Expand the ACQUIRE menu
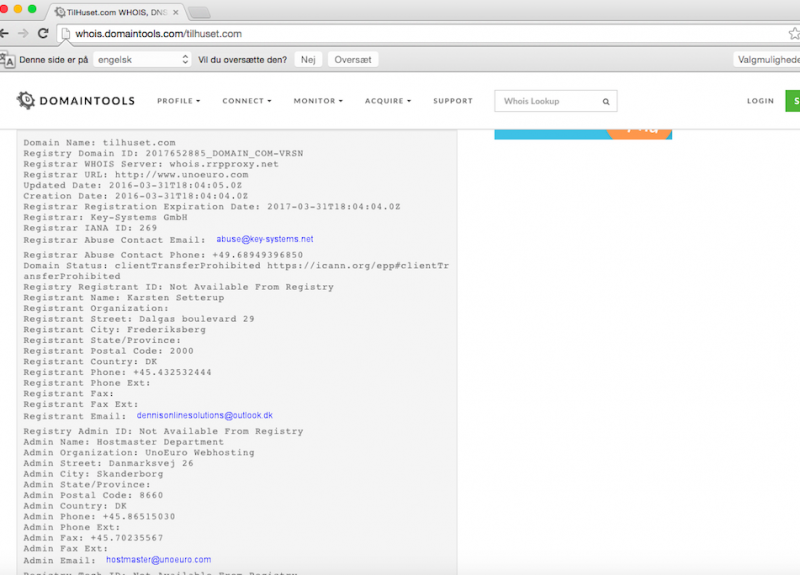Image resolution: width=800 pixels, height=575 pixels. click(388, 101)
